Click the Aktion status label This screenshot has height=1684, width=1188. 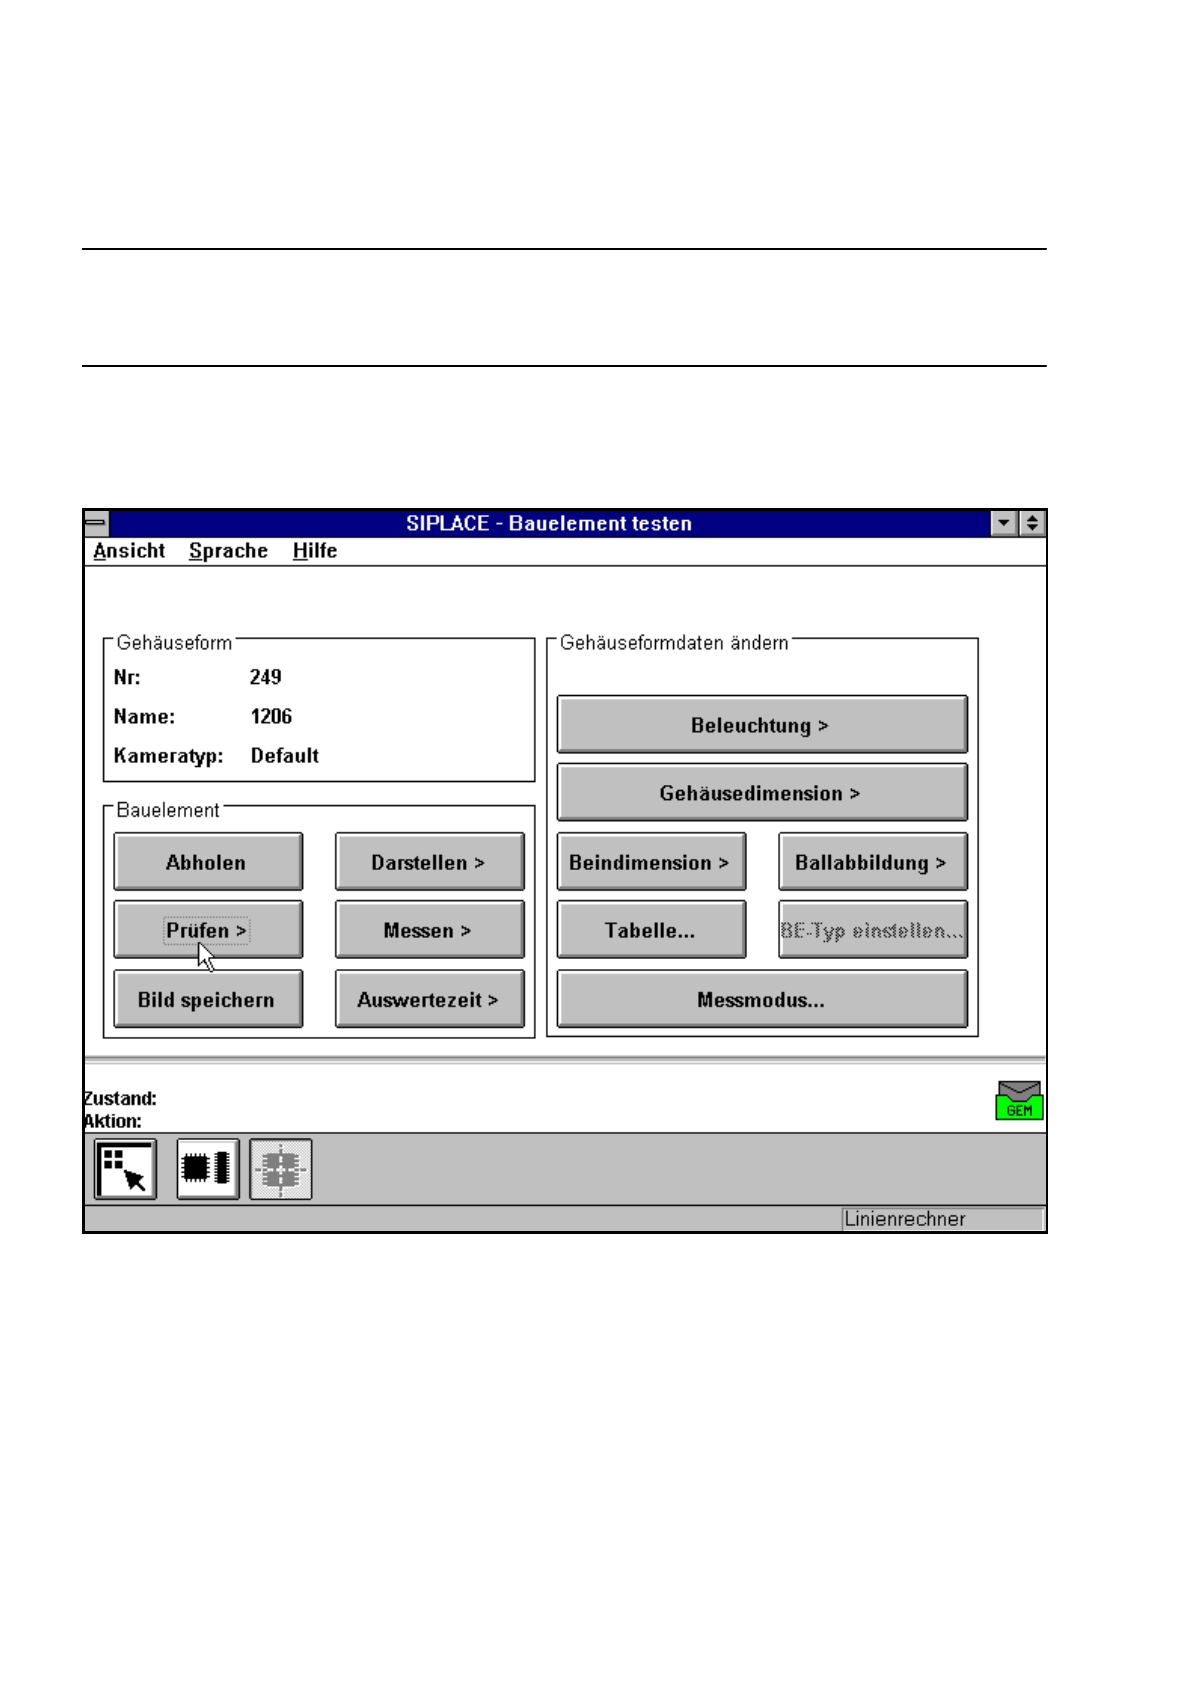click(113, 1121)
